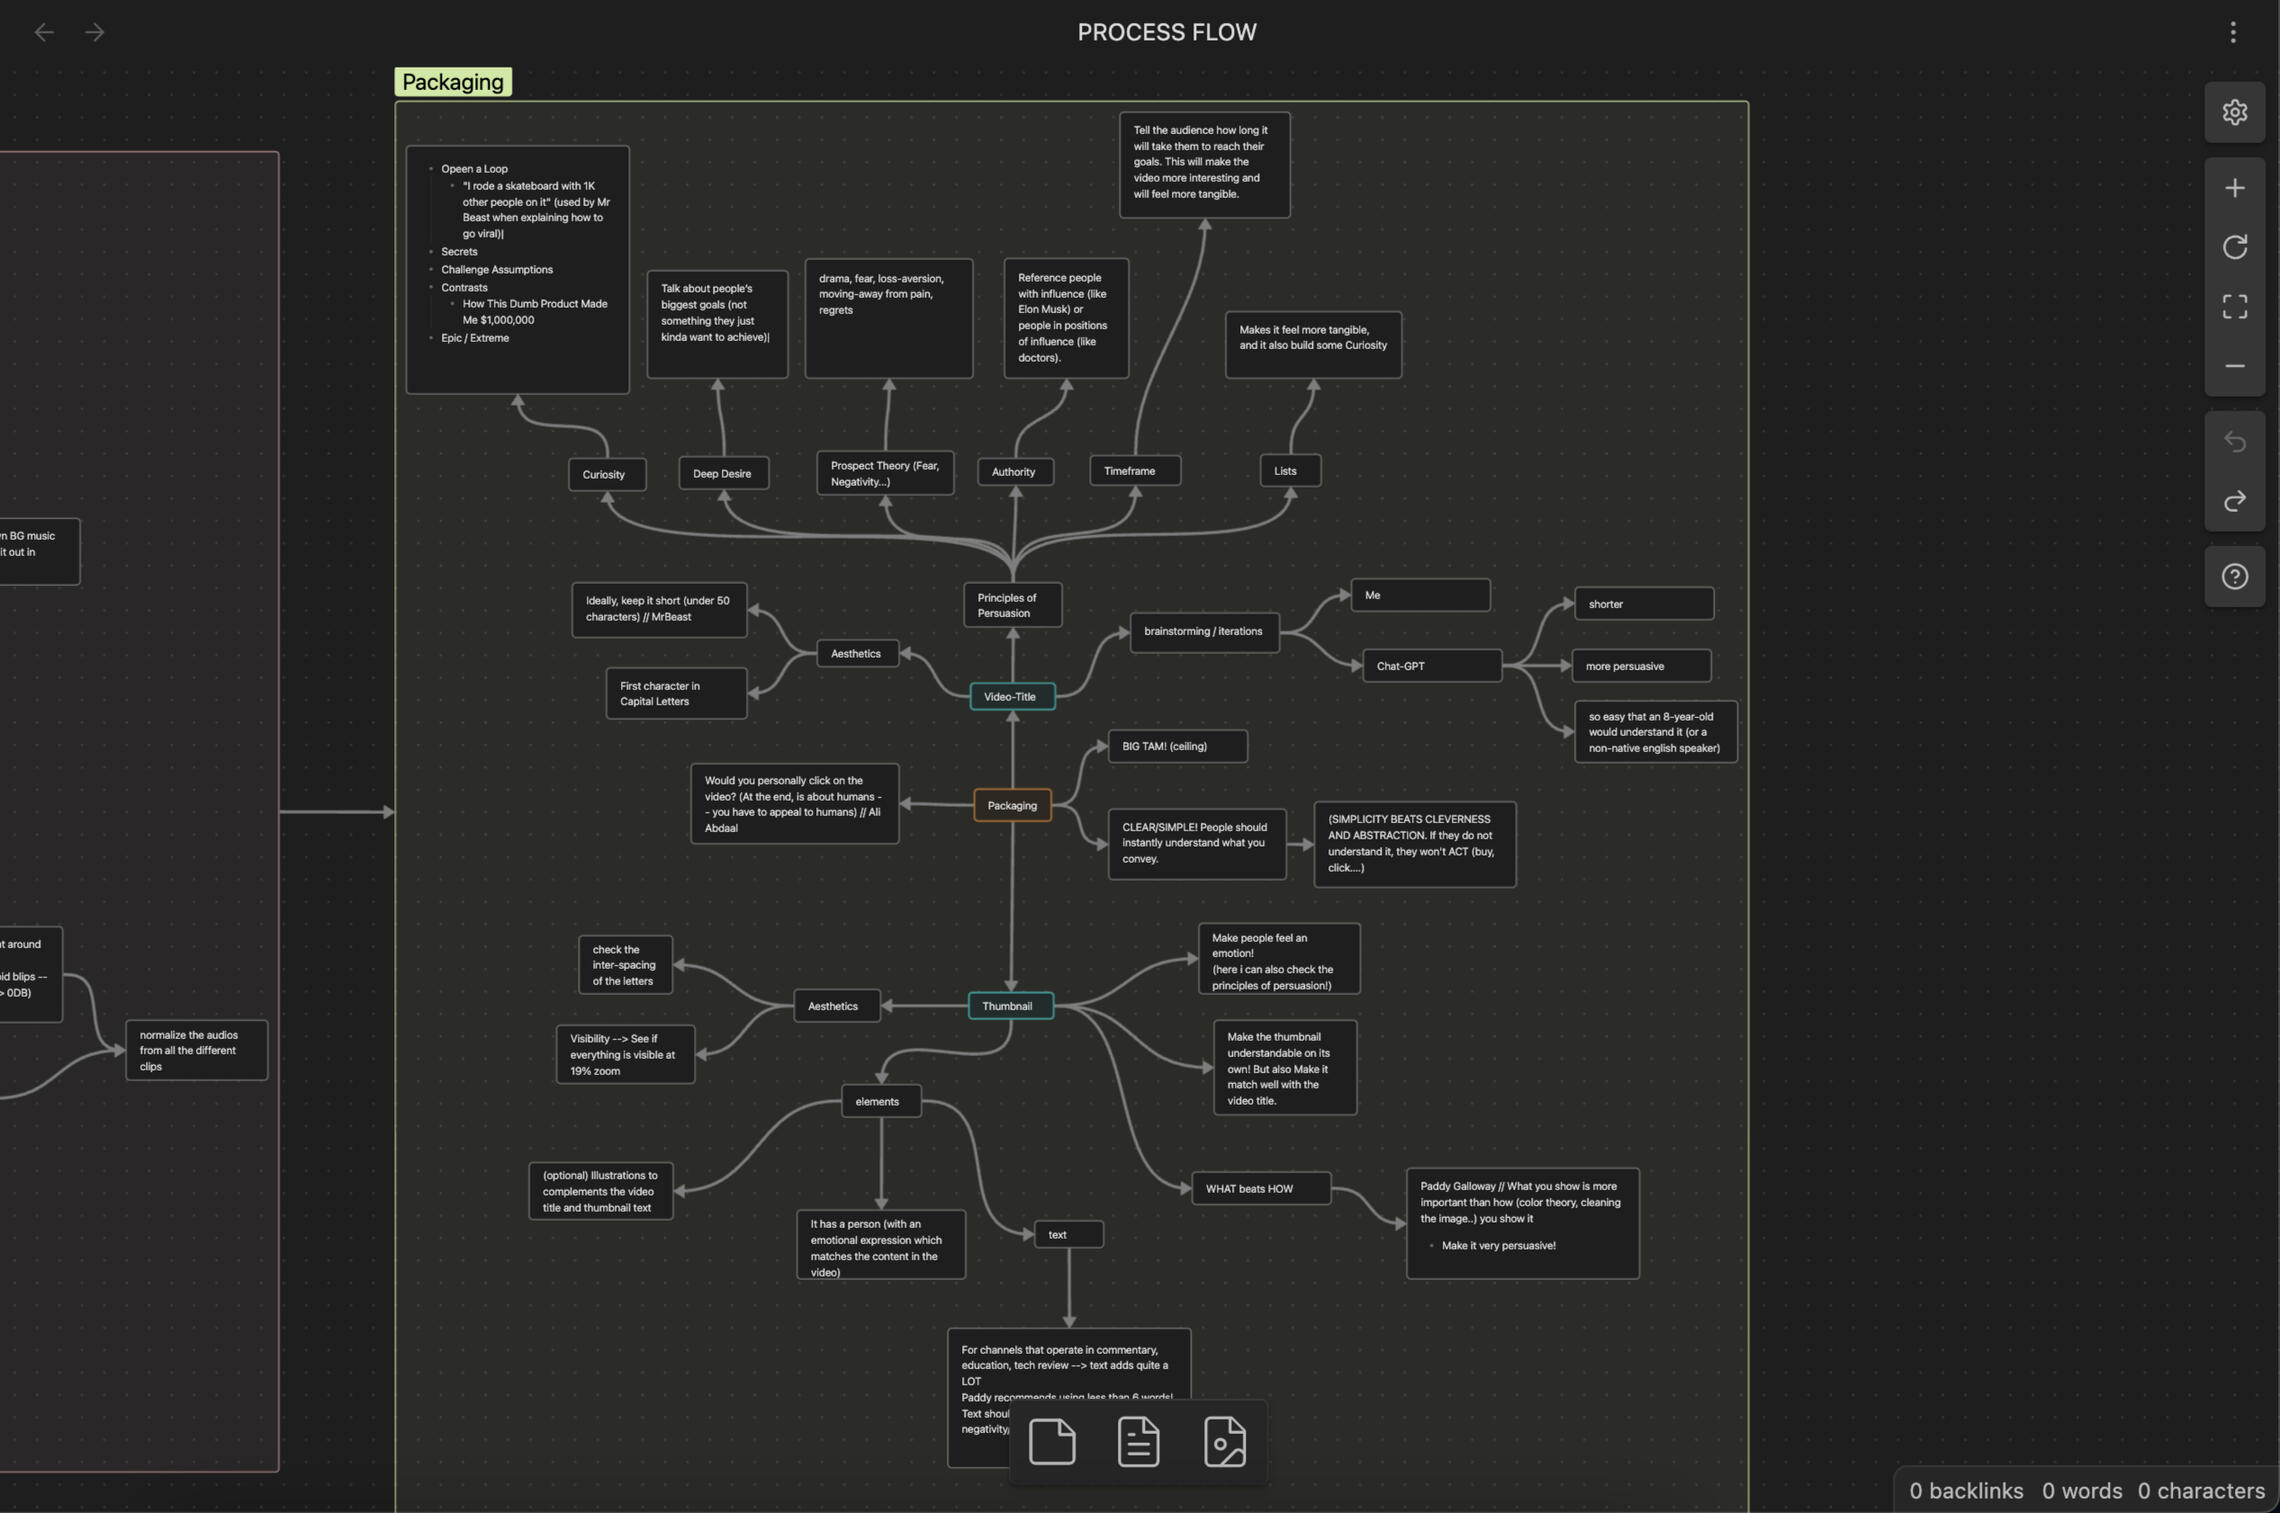Open canvas settings gear
This screenshot has width=2280, height=1513.
(2234, 112)
